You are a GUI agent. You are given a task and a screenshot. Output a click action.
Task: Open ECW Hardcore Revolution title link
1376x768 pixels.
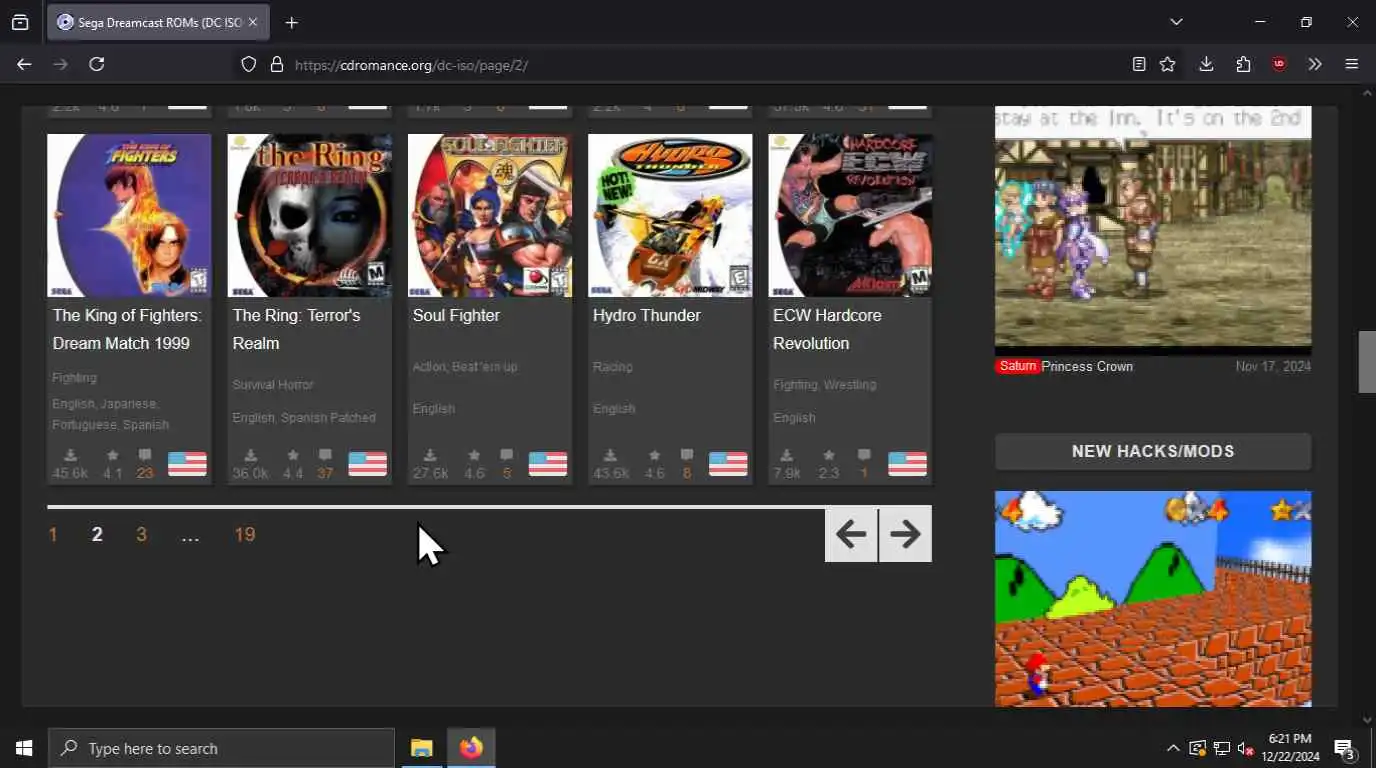827,329
